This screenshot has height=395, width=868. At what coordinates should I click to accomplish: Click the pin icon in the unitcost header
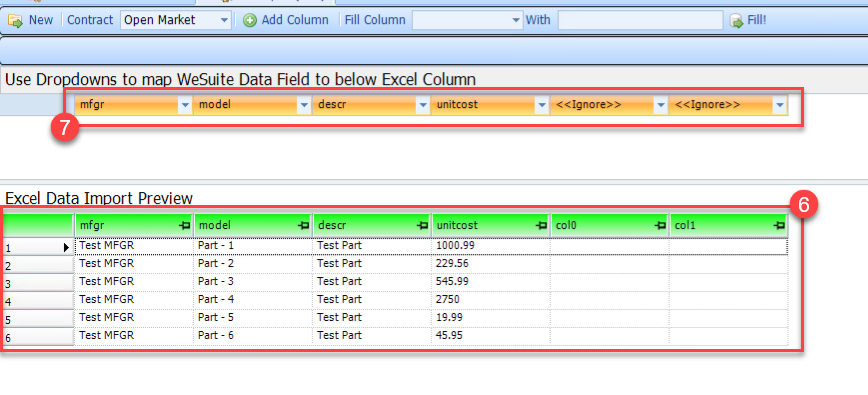click(541, 225)
